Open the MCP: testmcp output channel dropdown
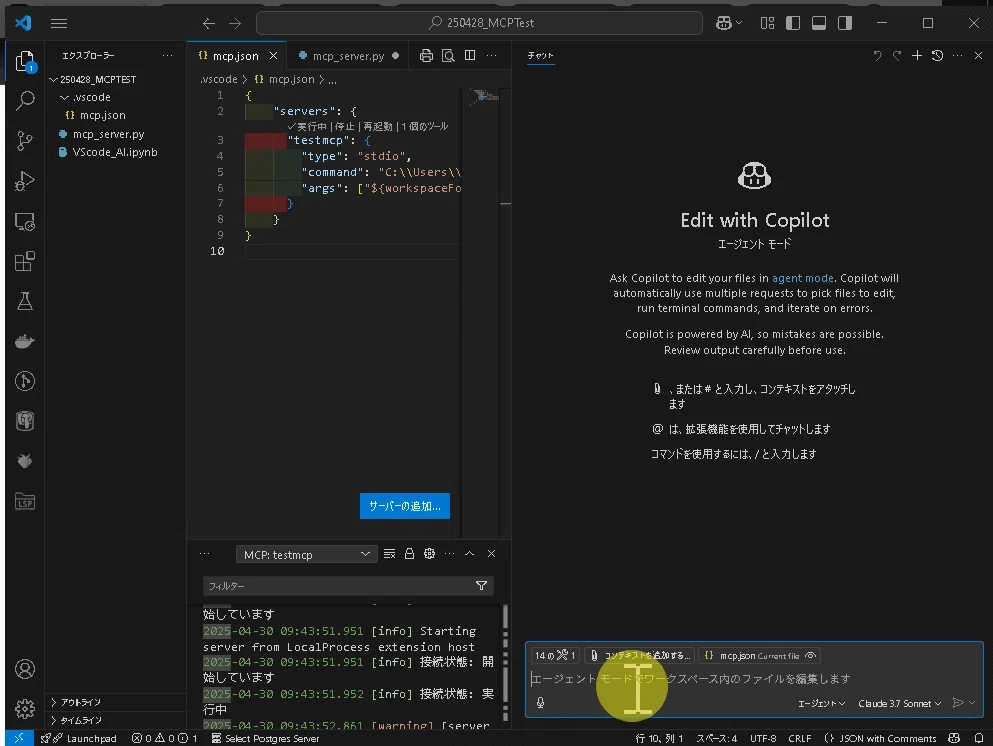 pos(306,554)
